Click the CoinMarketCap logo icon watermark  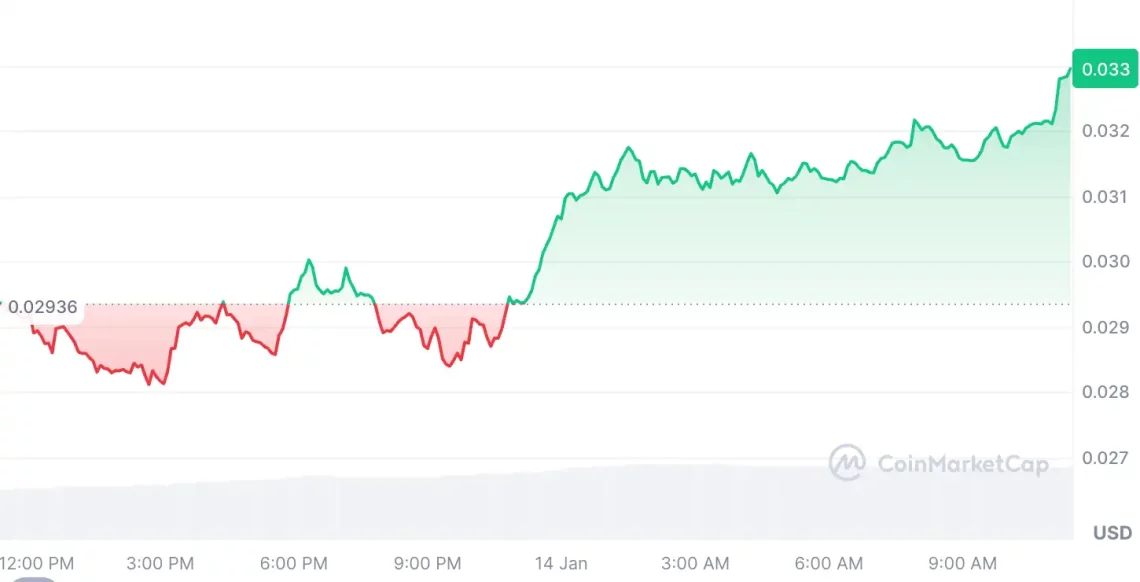pyautogui.click(x=847, y=463)
